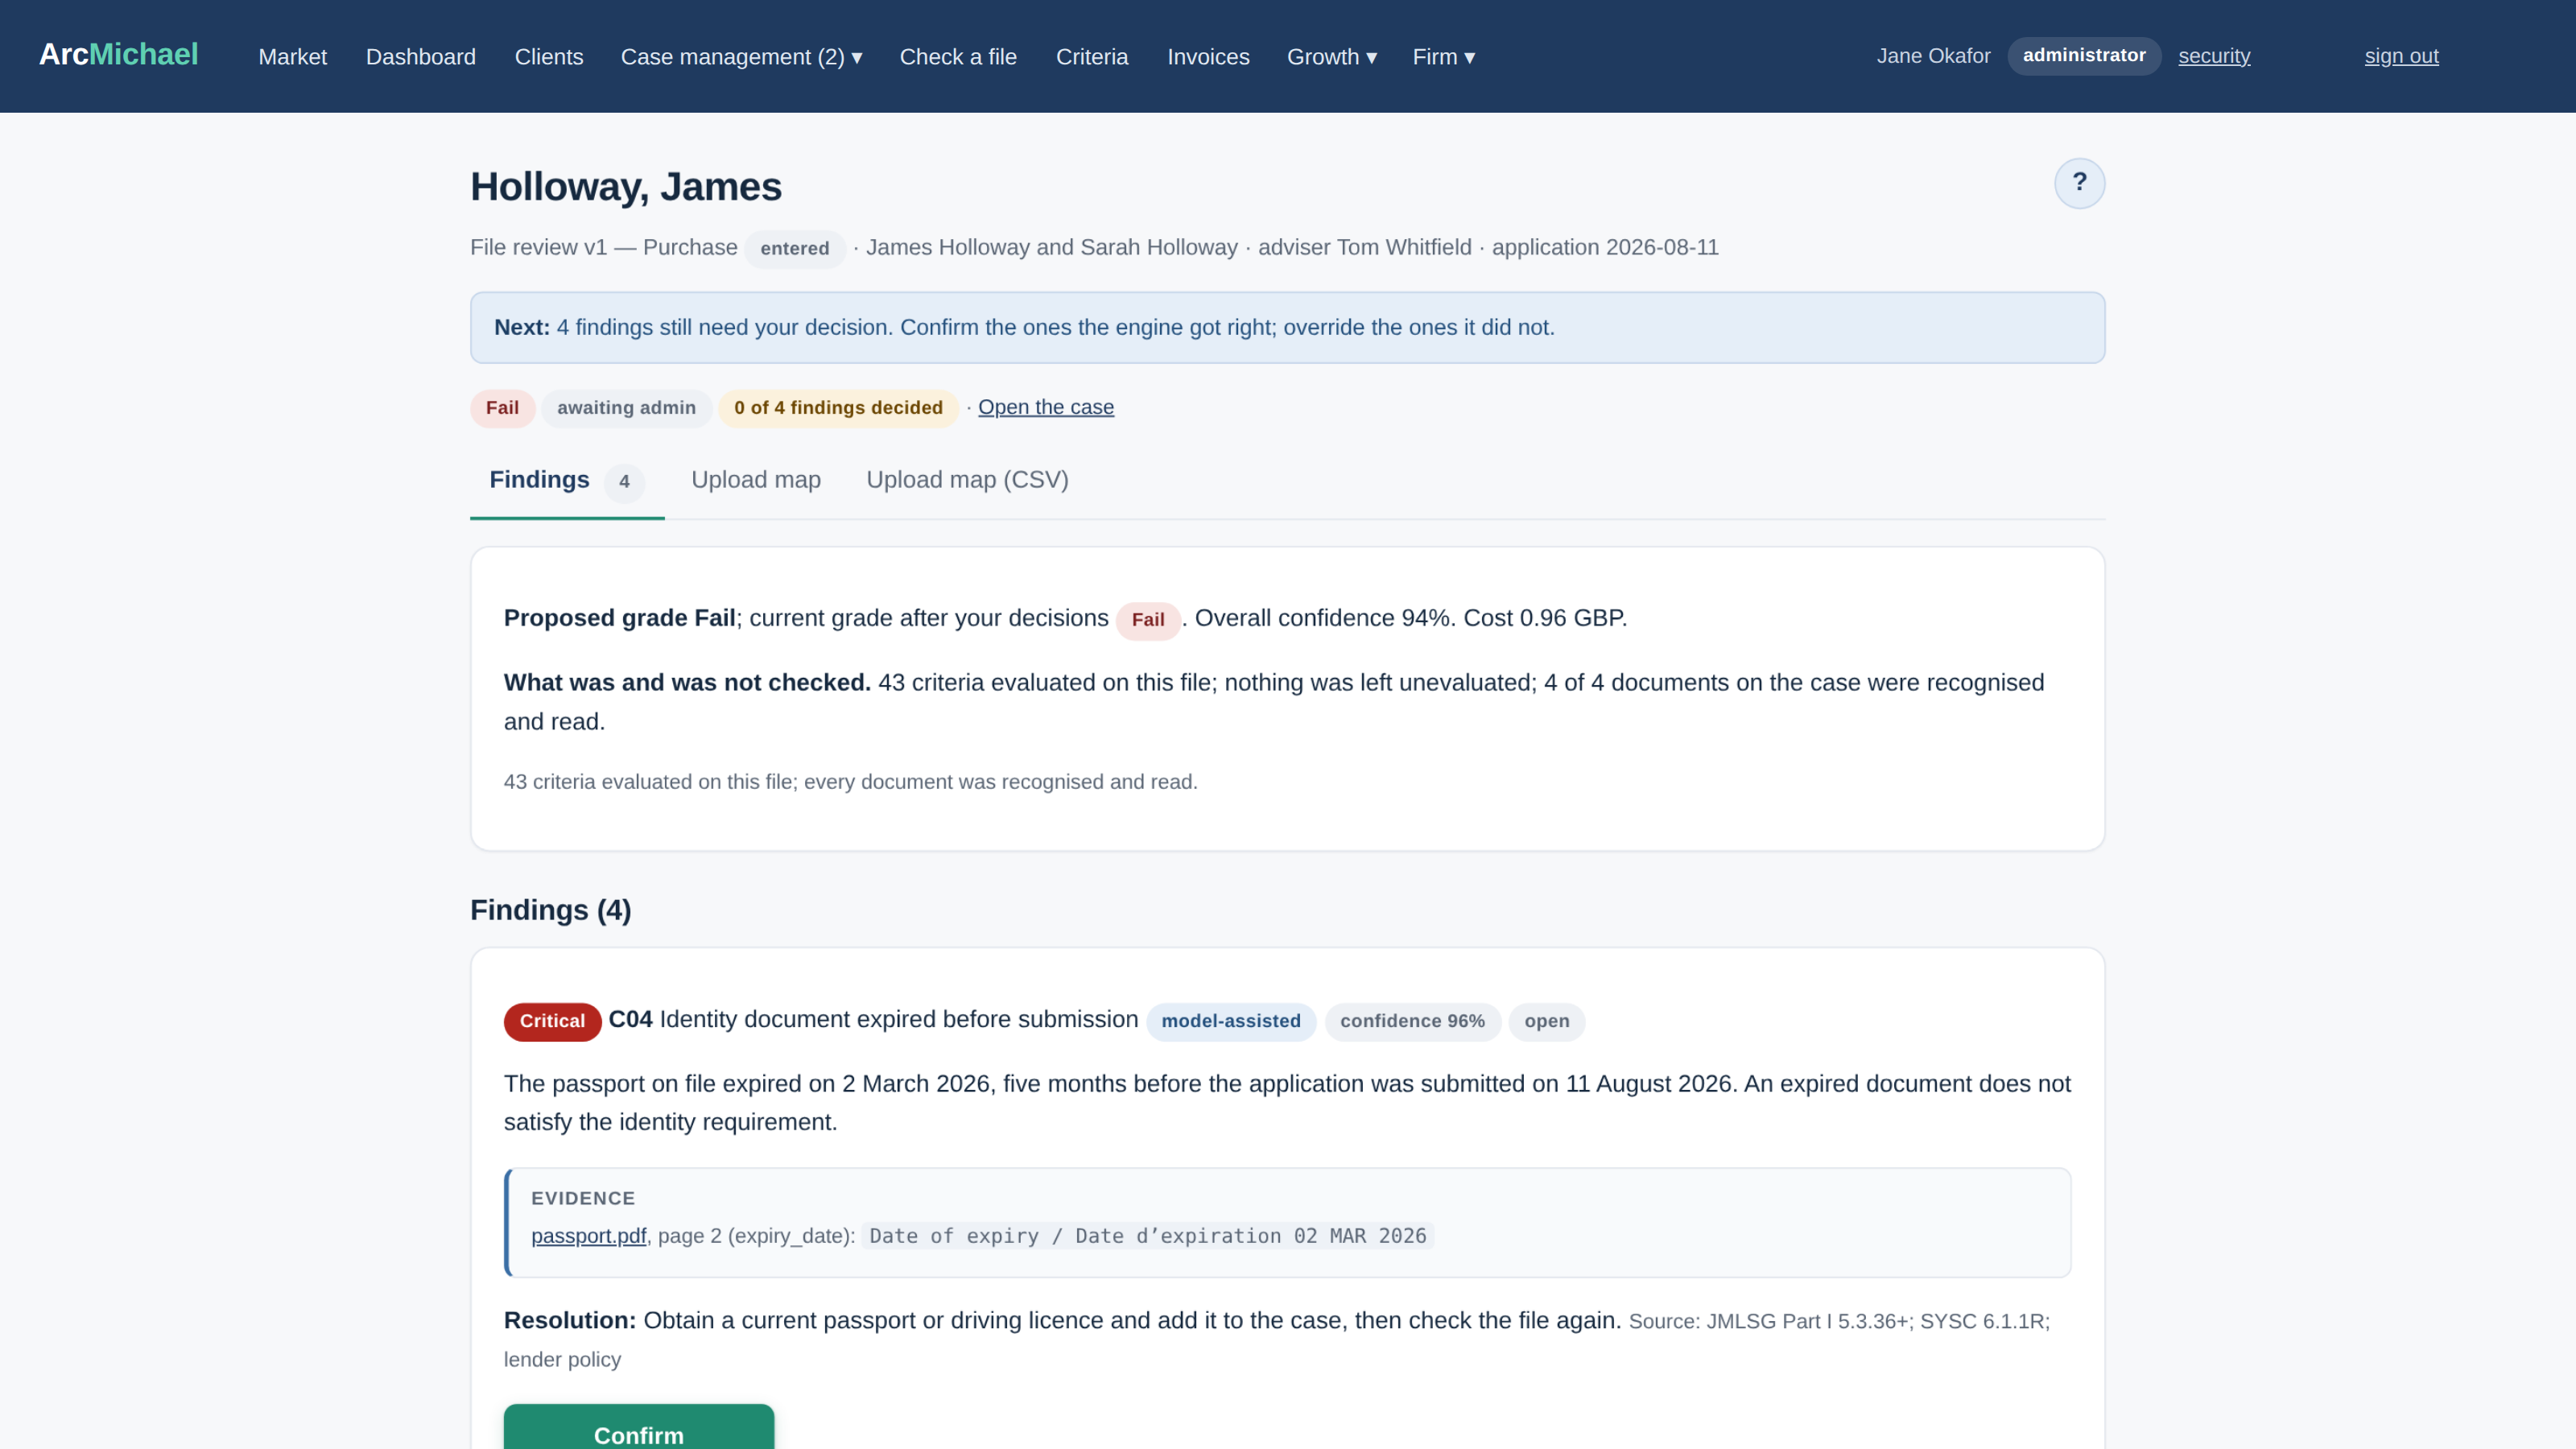2576x1449 pixels.
Task: Go to Invoices
Action: [x=1208, y=57]
